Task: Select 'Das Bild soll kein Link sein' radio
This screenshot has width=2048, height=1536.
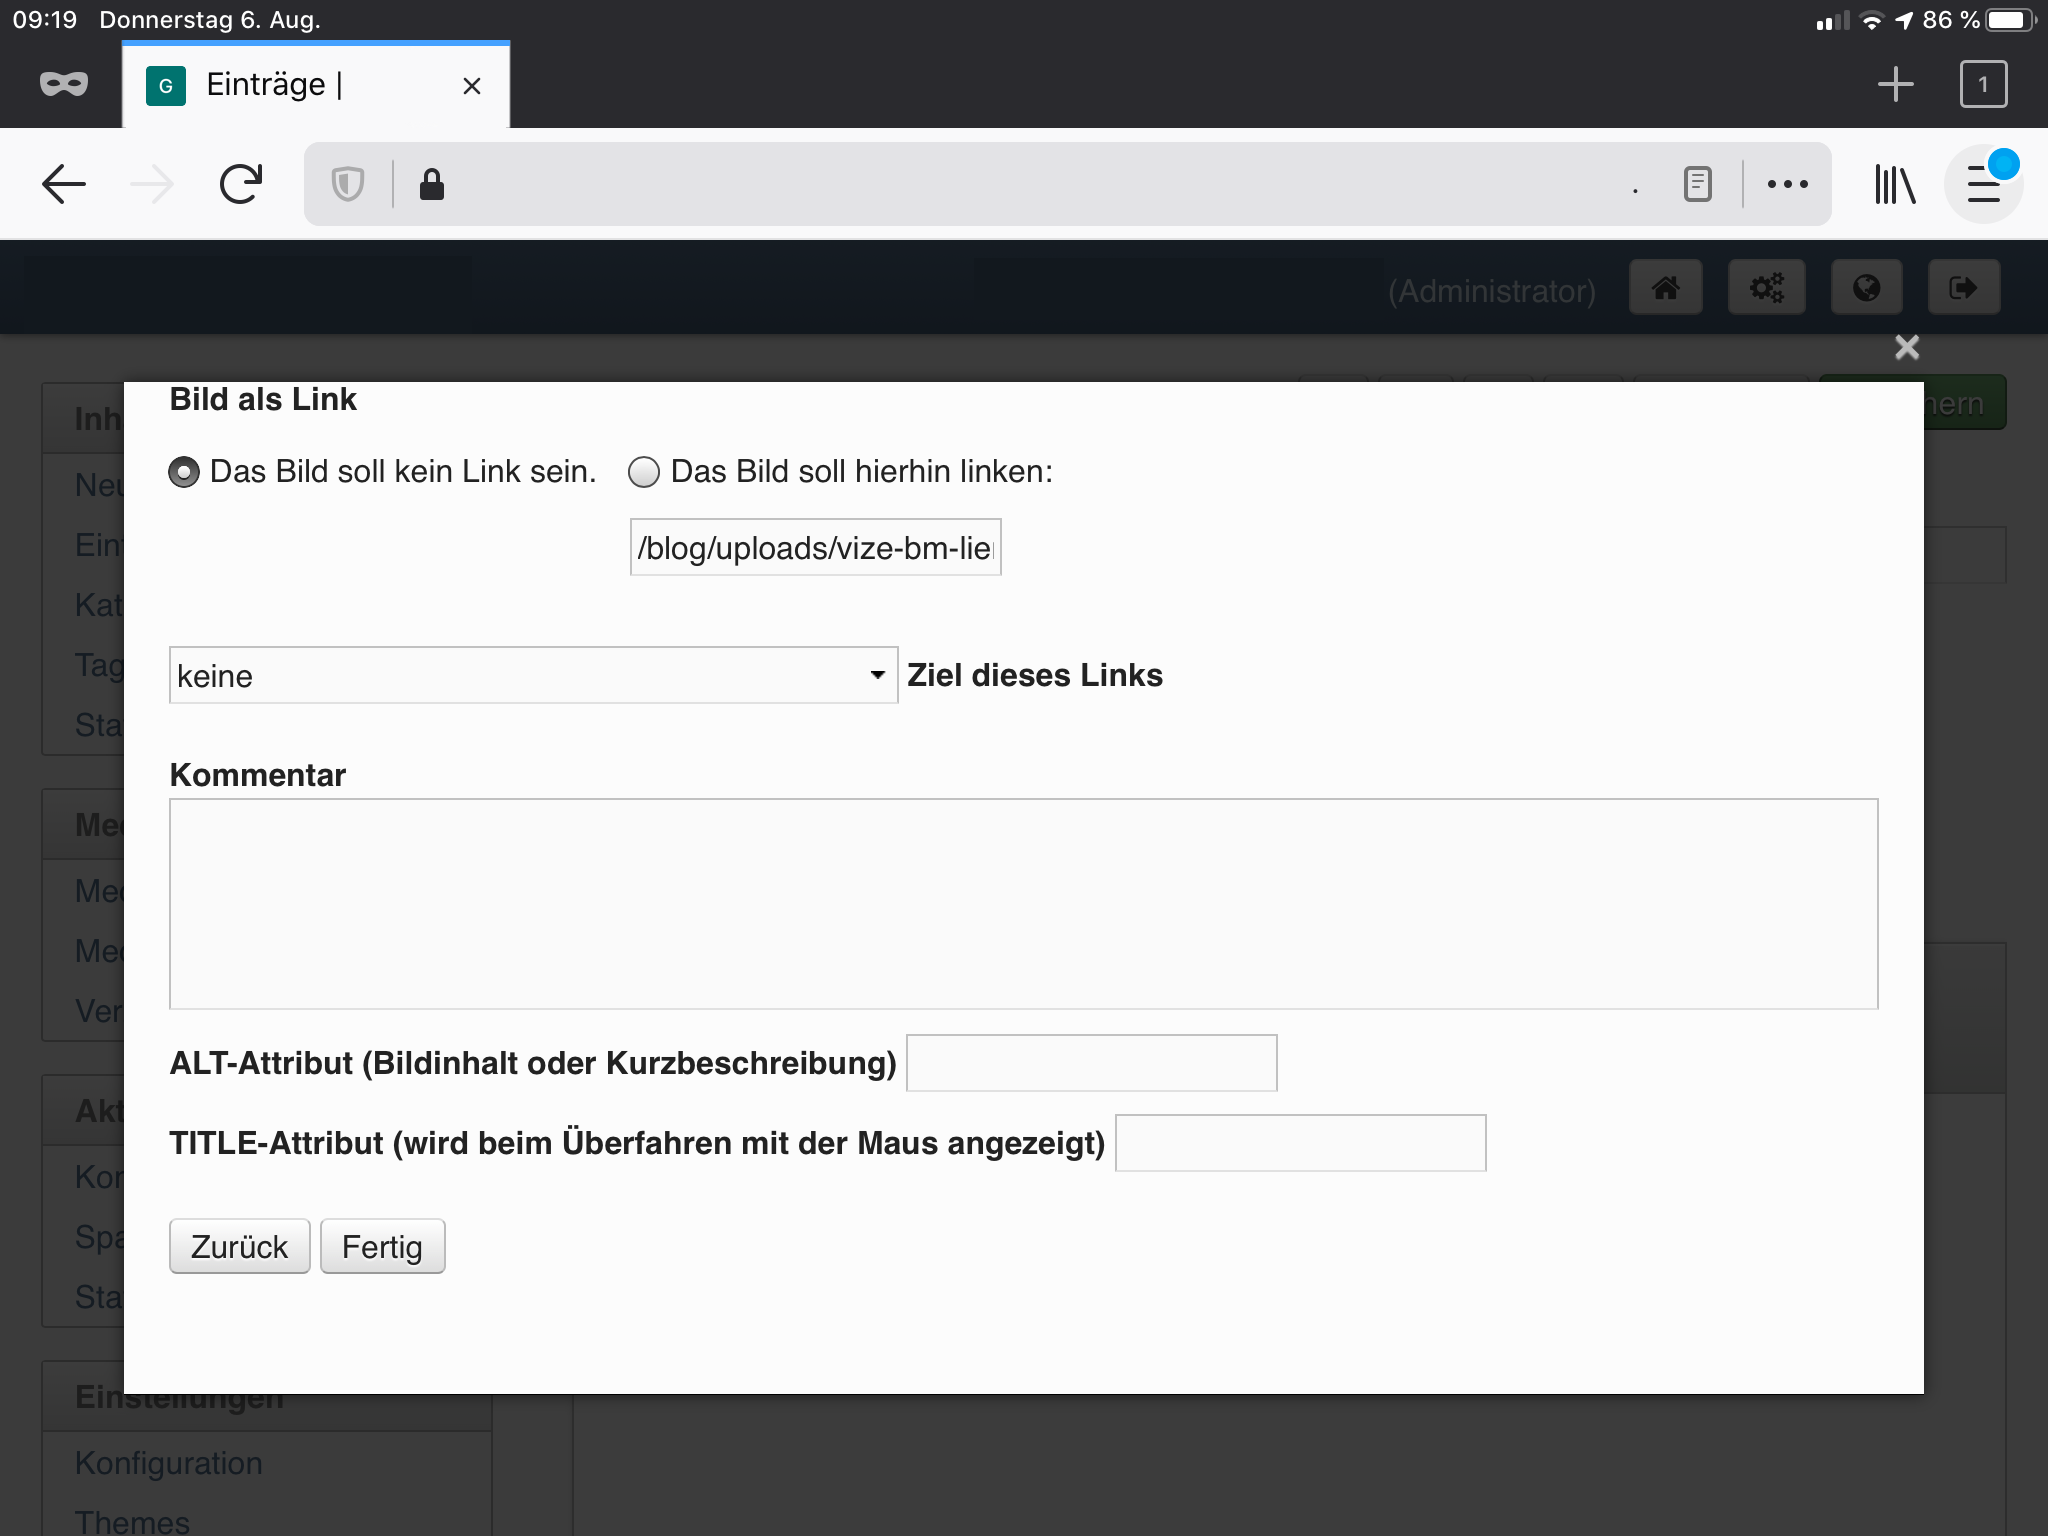Action: (x=184, y=472)
